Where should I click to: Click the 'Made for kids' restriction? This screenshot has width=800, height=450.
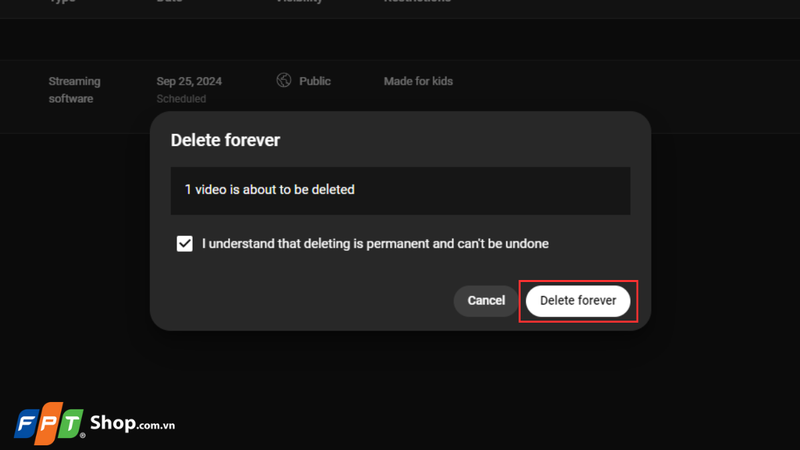pyautogui.click(x=418, y=81)
